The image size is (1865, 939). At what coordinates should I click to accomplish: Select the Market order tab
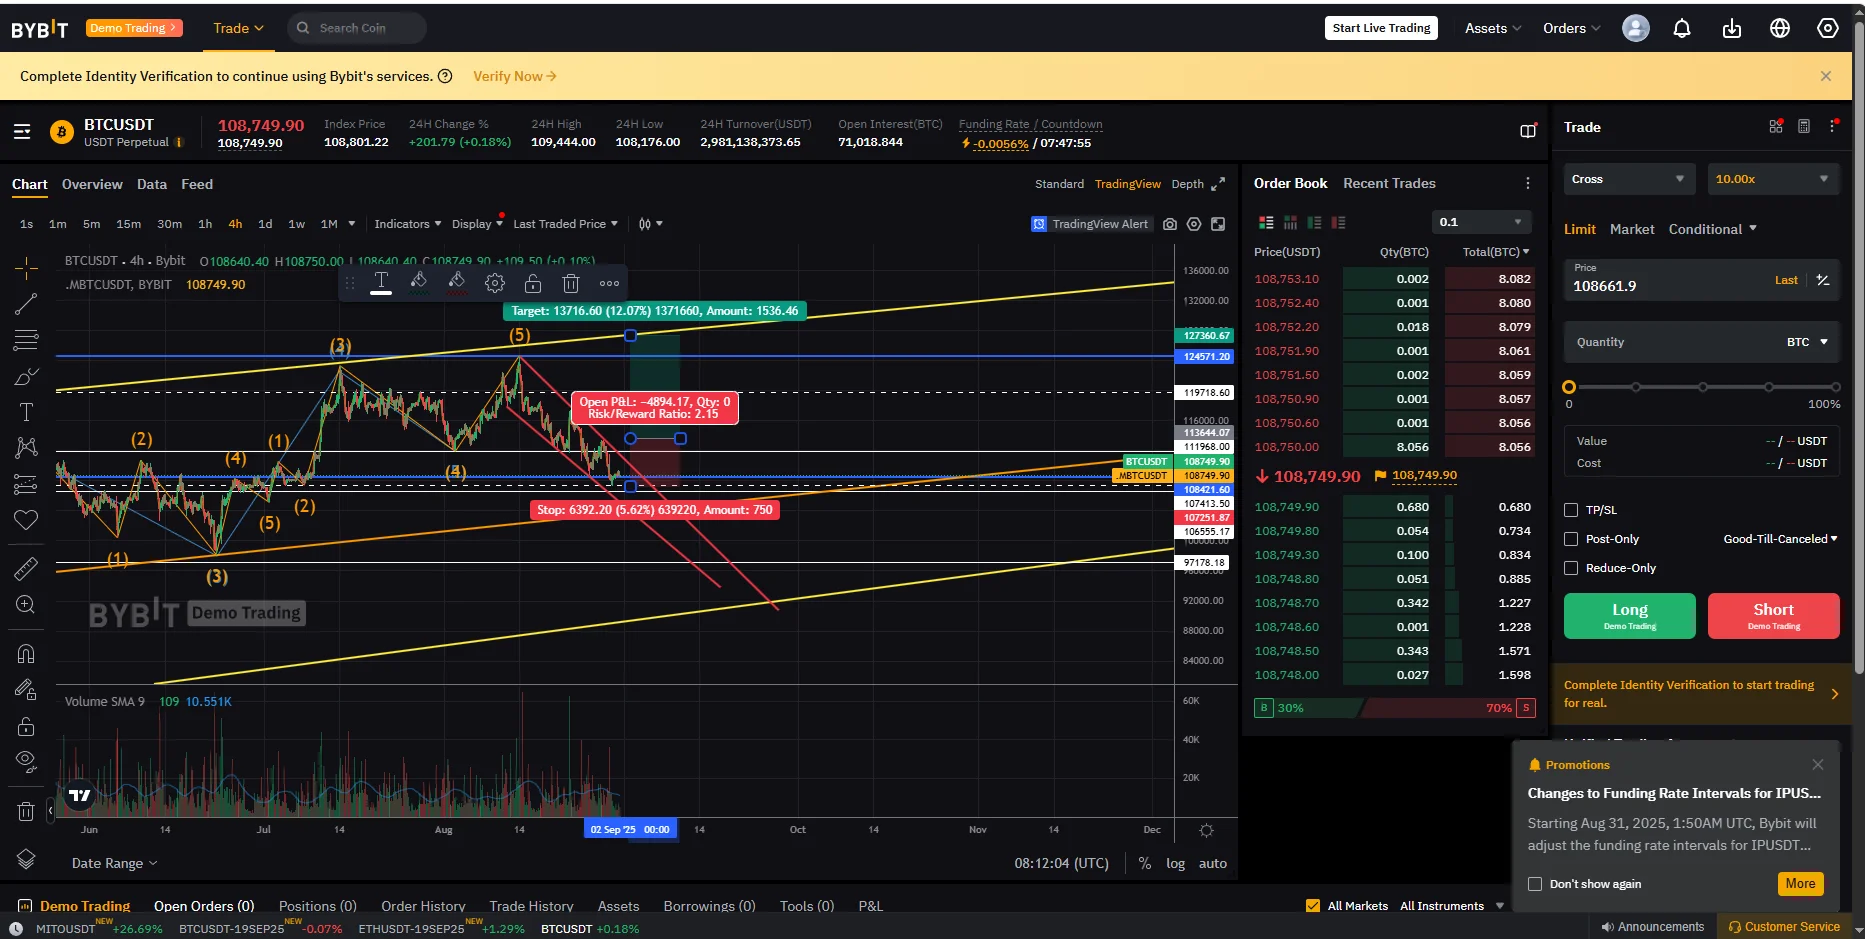1632,229
